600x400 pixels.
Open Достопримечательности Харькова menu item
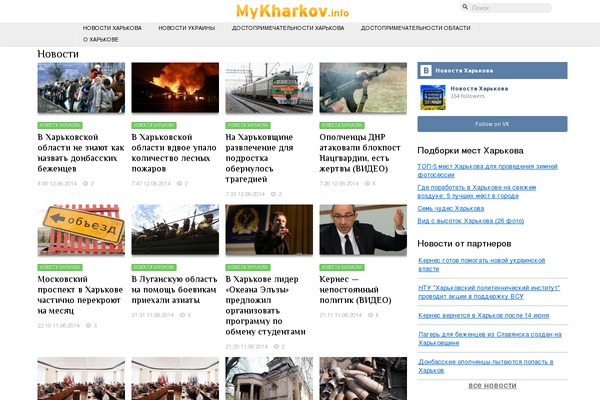tap(288, 28)
